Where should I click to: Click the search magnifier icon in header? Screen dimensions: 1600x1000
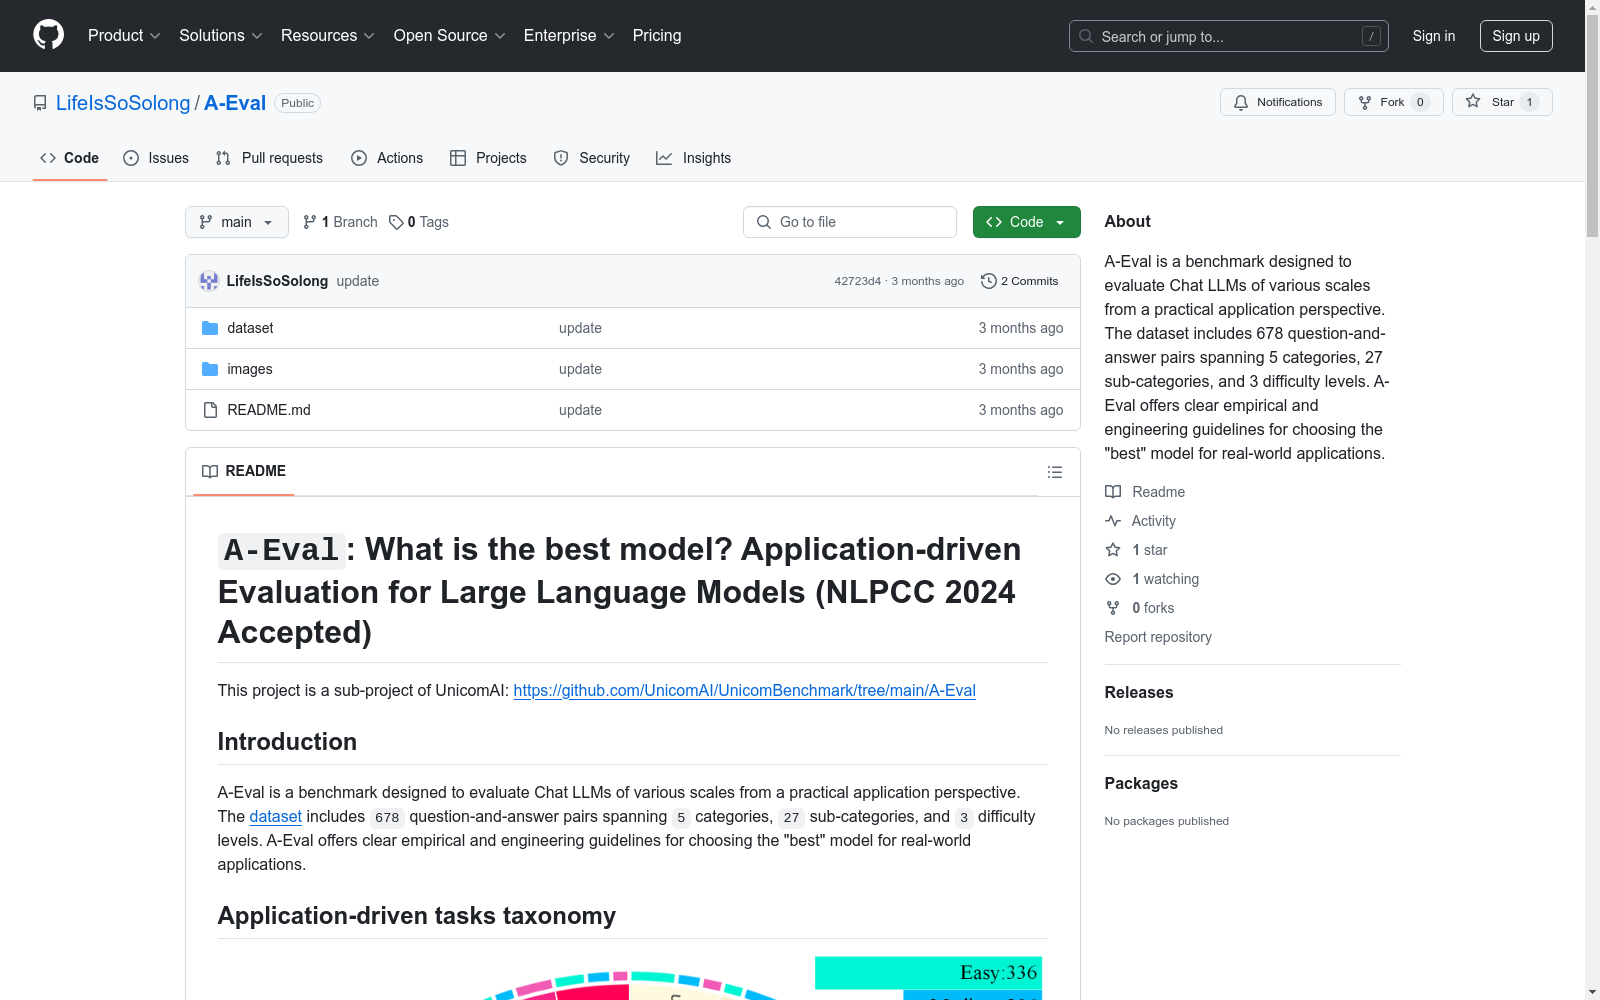(x=1086, y=36)
